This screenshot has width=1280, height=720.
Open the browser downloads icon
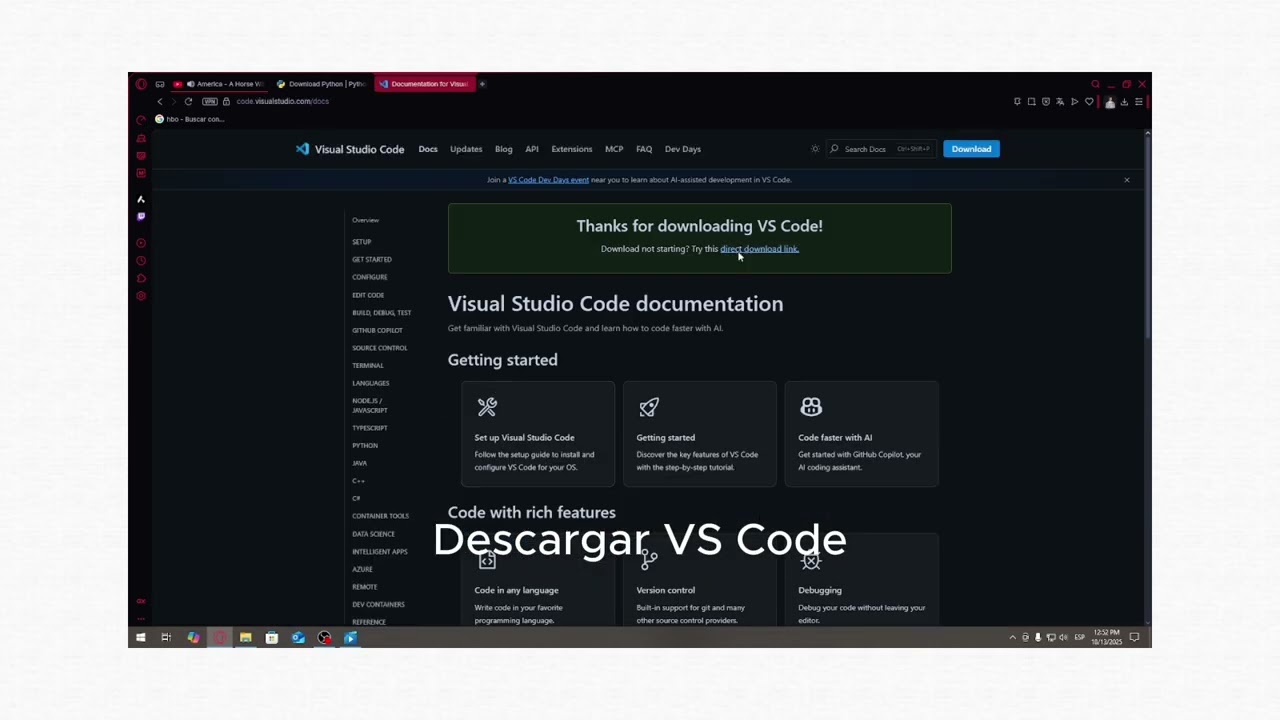1124,101
